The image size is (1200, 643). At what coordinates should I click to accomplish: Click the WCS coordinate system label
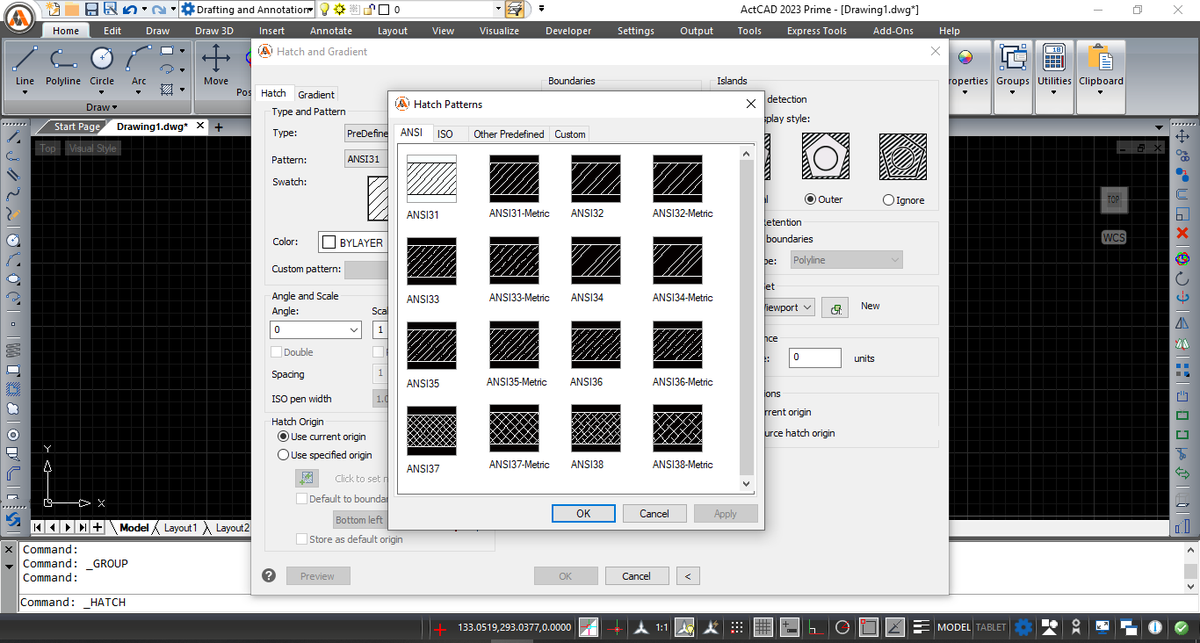click(x=1114, y=238)
